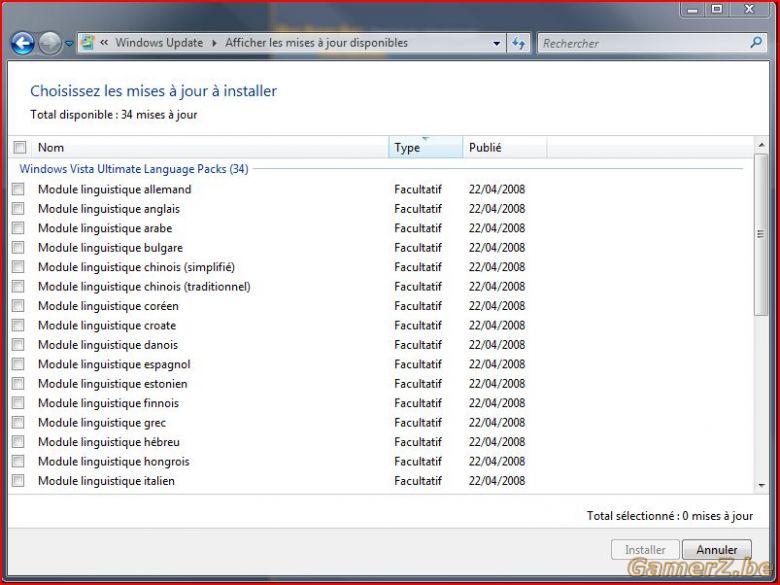Click the scrollbar up arrow of update list
The width and height of the screenshot is (780, 585).
pos(761,145)
